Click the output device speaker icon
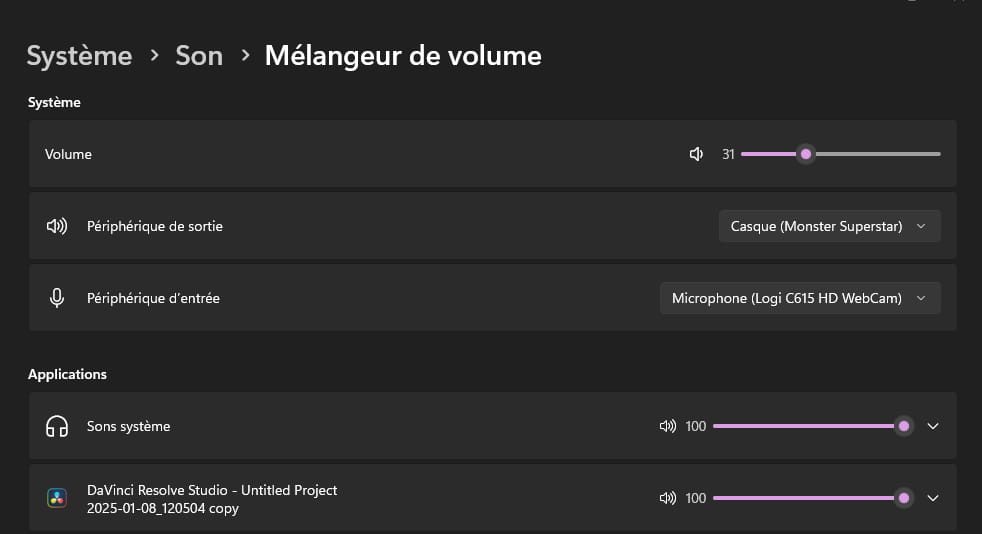This screenshot has height=534, width=982. (57, 226)
